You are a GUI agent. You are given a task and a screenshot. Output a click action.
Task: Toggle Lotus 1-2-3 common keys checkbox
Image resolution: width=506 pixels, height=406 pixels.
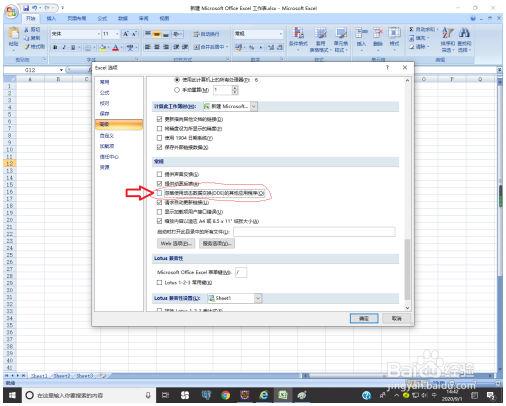coord(159,282)
